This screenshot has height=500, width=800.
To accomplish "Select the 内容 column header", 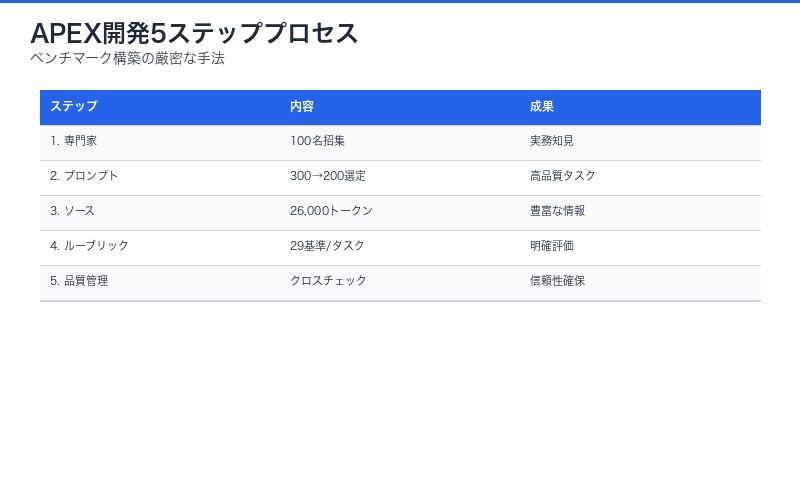I will (x=302, y=107).
